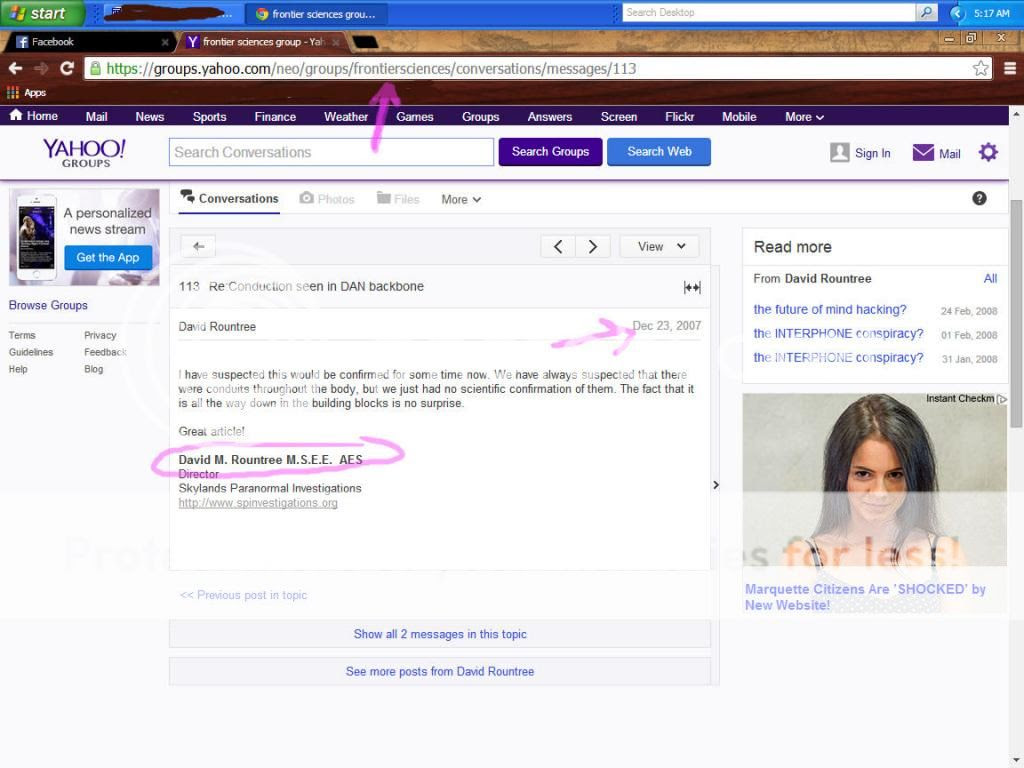Click Show all 2 messages in this topic
Screen dimensions: 1024x768
[x=440, y=634]
